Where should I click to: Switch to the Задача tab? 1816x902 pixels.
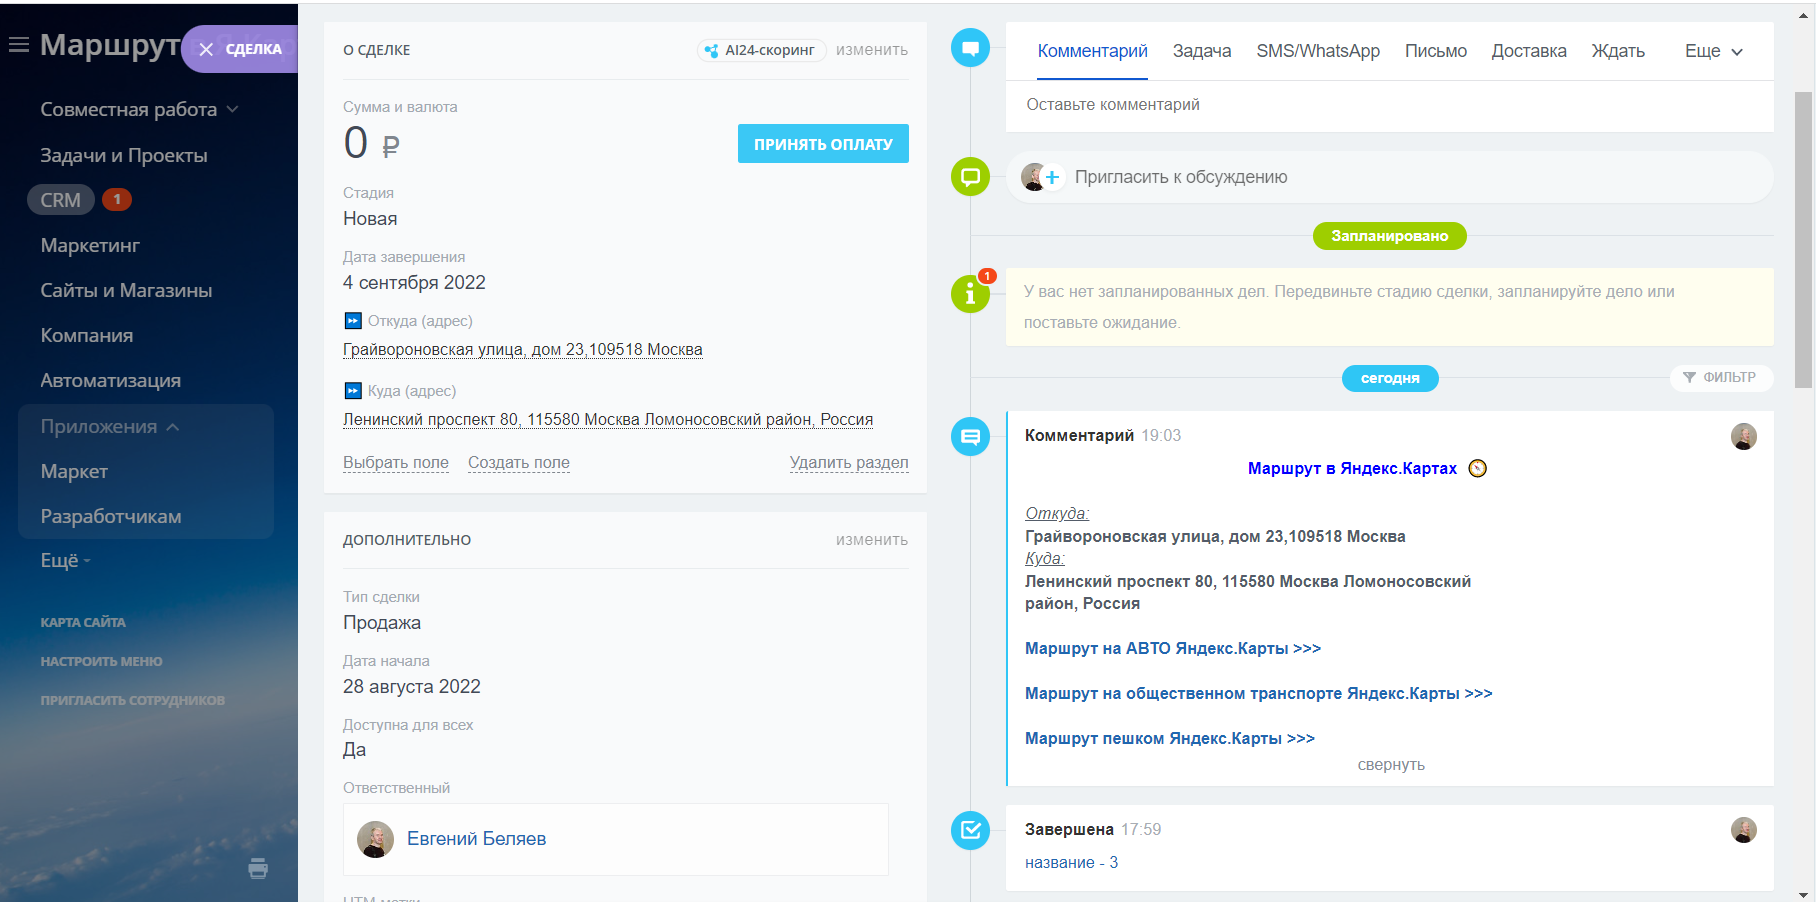[1202, 51]
